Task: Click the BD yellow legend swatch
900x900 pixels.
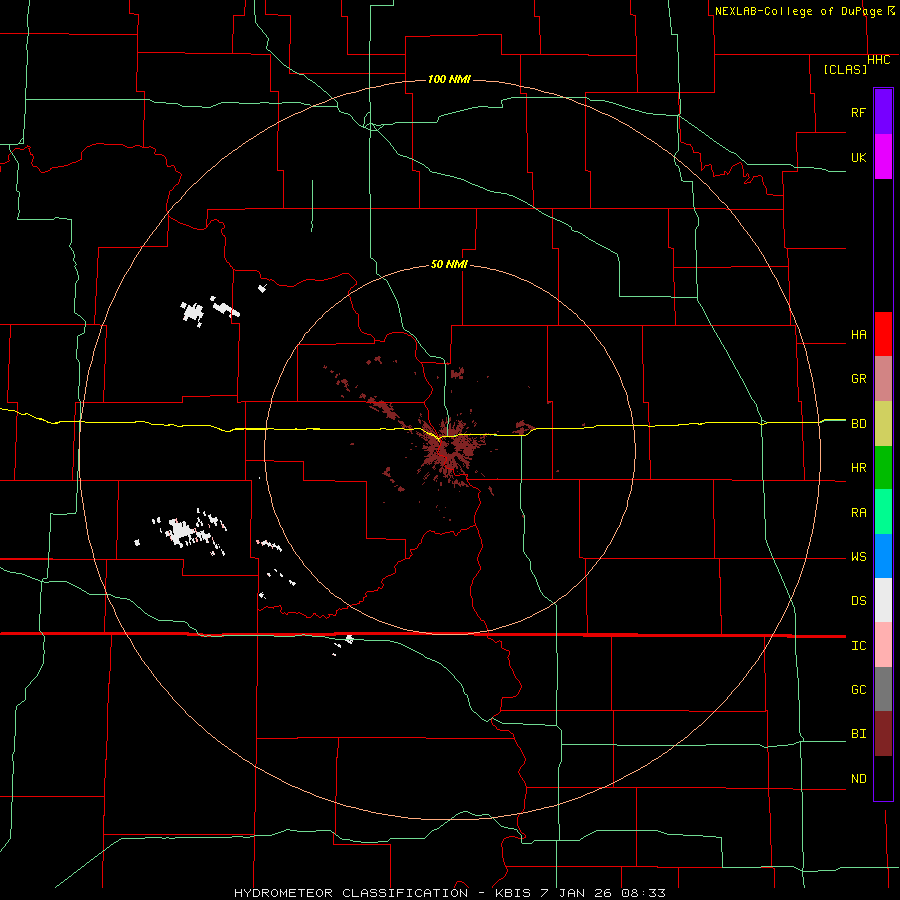Action: click(x=883, y=424)
